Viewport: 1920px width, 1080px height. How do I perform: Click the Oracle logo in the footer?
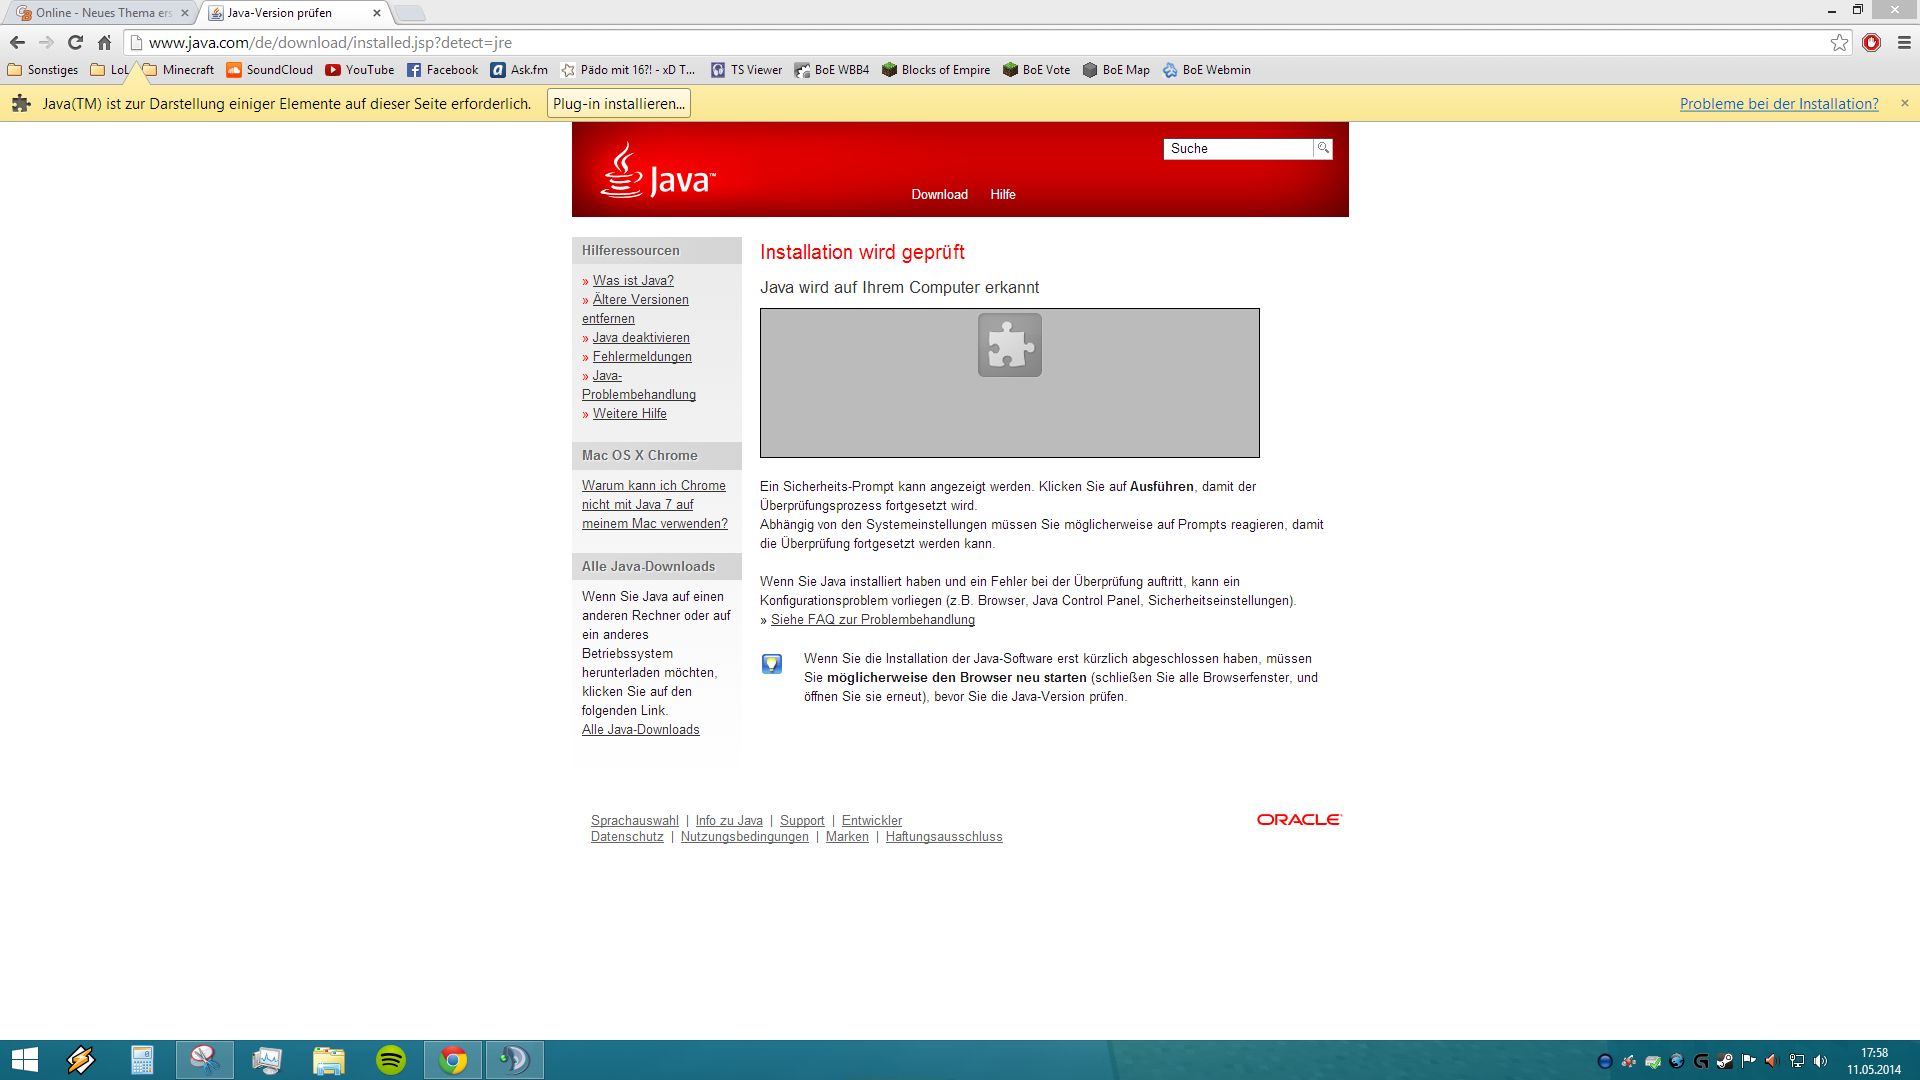(1299, 819)
